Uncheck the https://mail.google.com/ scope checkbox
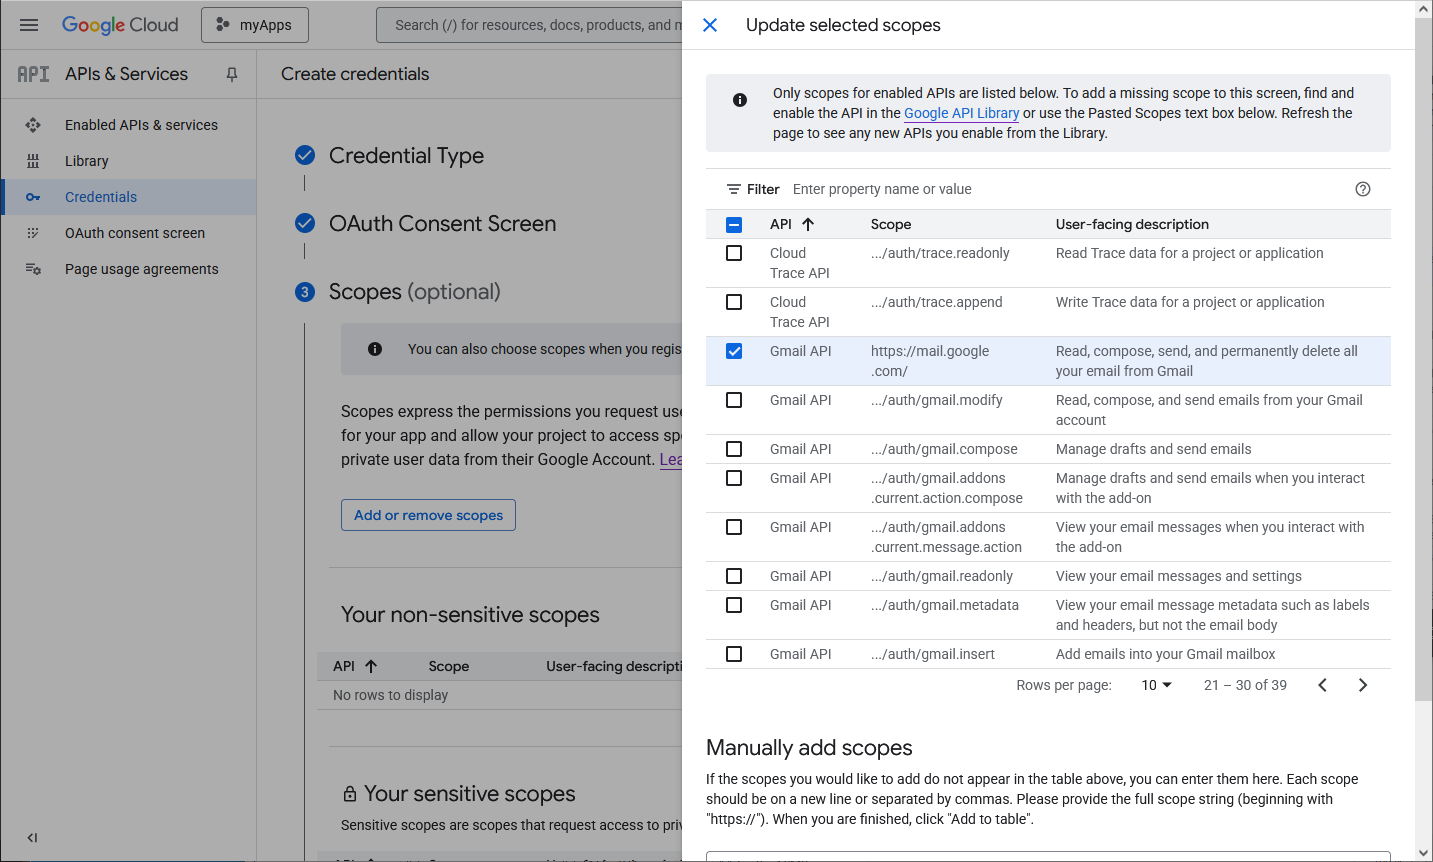This screenshot has width=1433, height=862. (x=734, y=351)
